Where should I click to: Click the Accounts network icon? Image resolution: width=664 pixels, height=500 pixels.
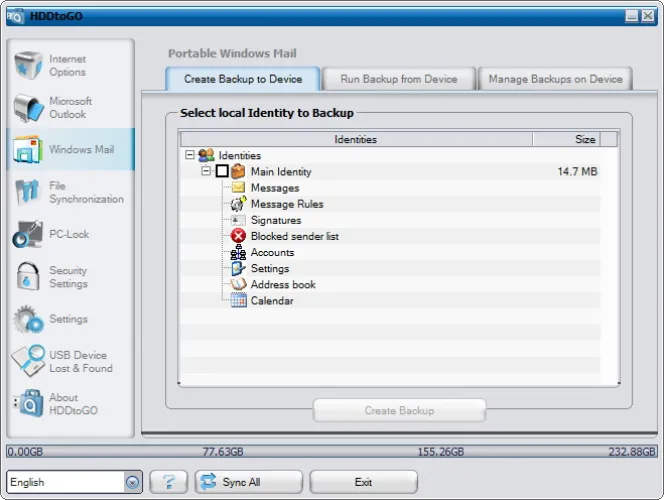238,252
